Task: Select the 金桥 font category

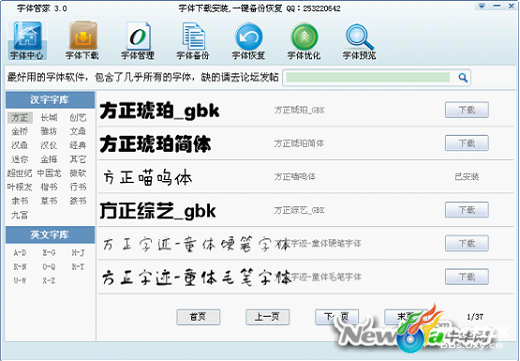Action: (20, 131)
